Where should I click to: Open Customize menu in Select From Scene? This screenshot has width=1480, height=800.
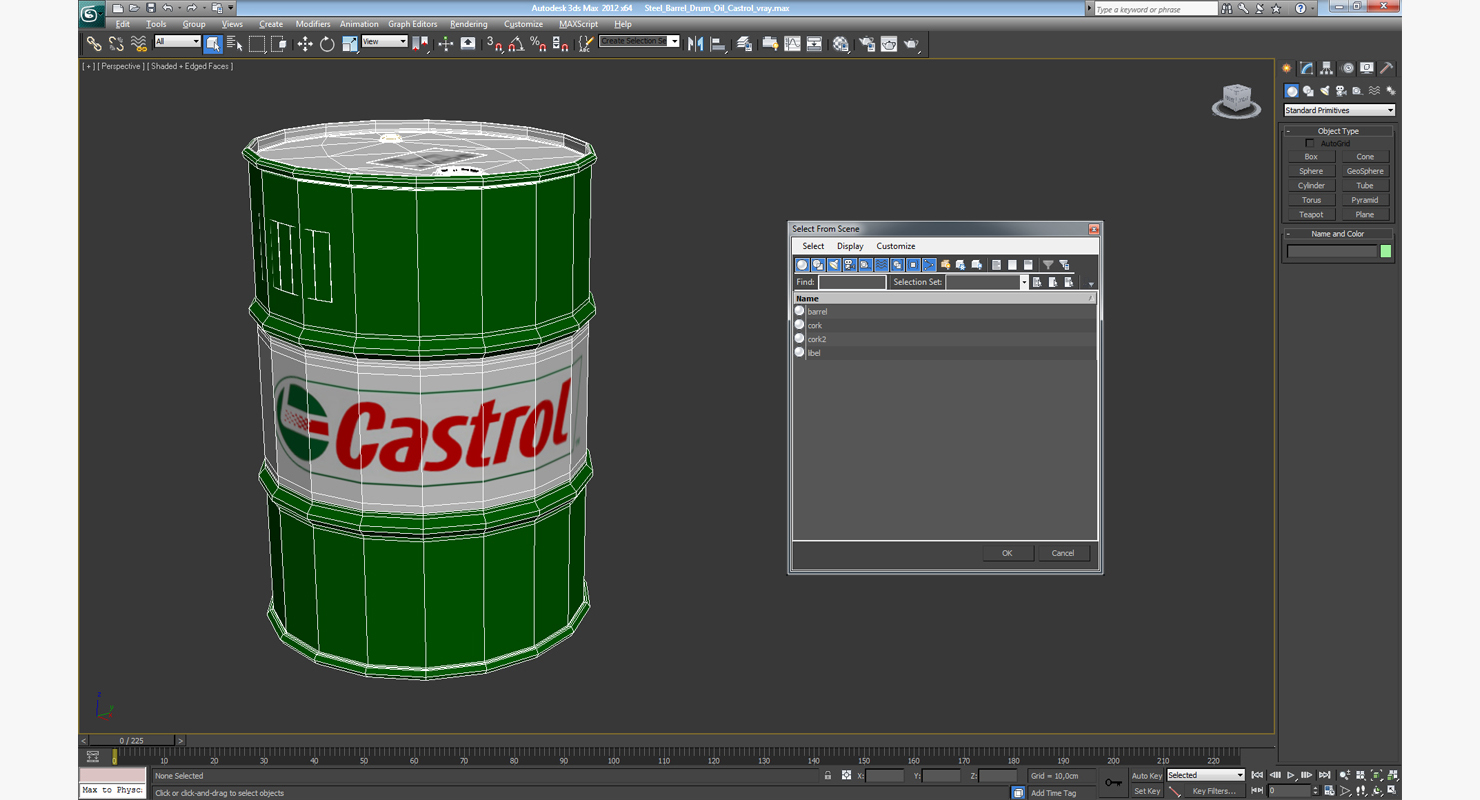click(x=896, y=246)
